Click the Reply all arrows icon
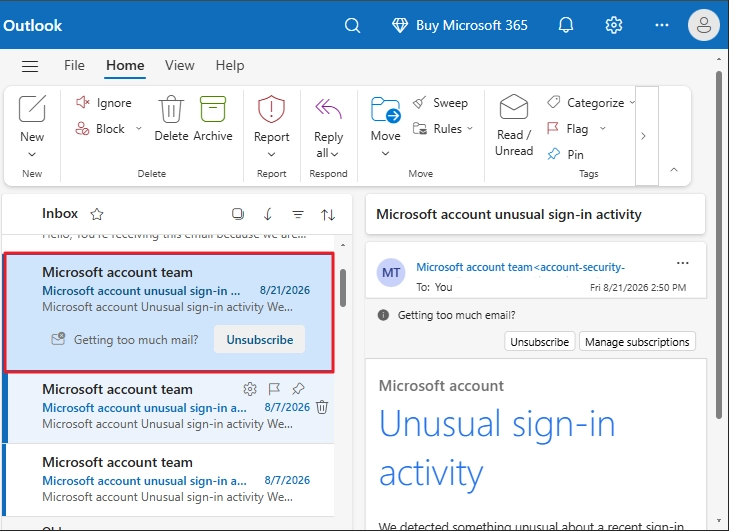Screen dimensions: 729x531 tap(328, 109)
